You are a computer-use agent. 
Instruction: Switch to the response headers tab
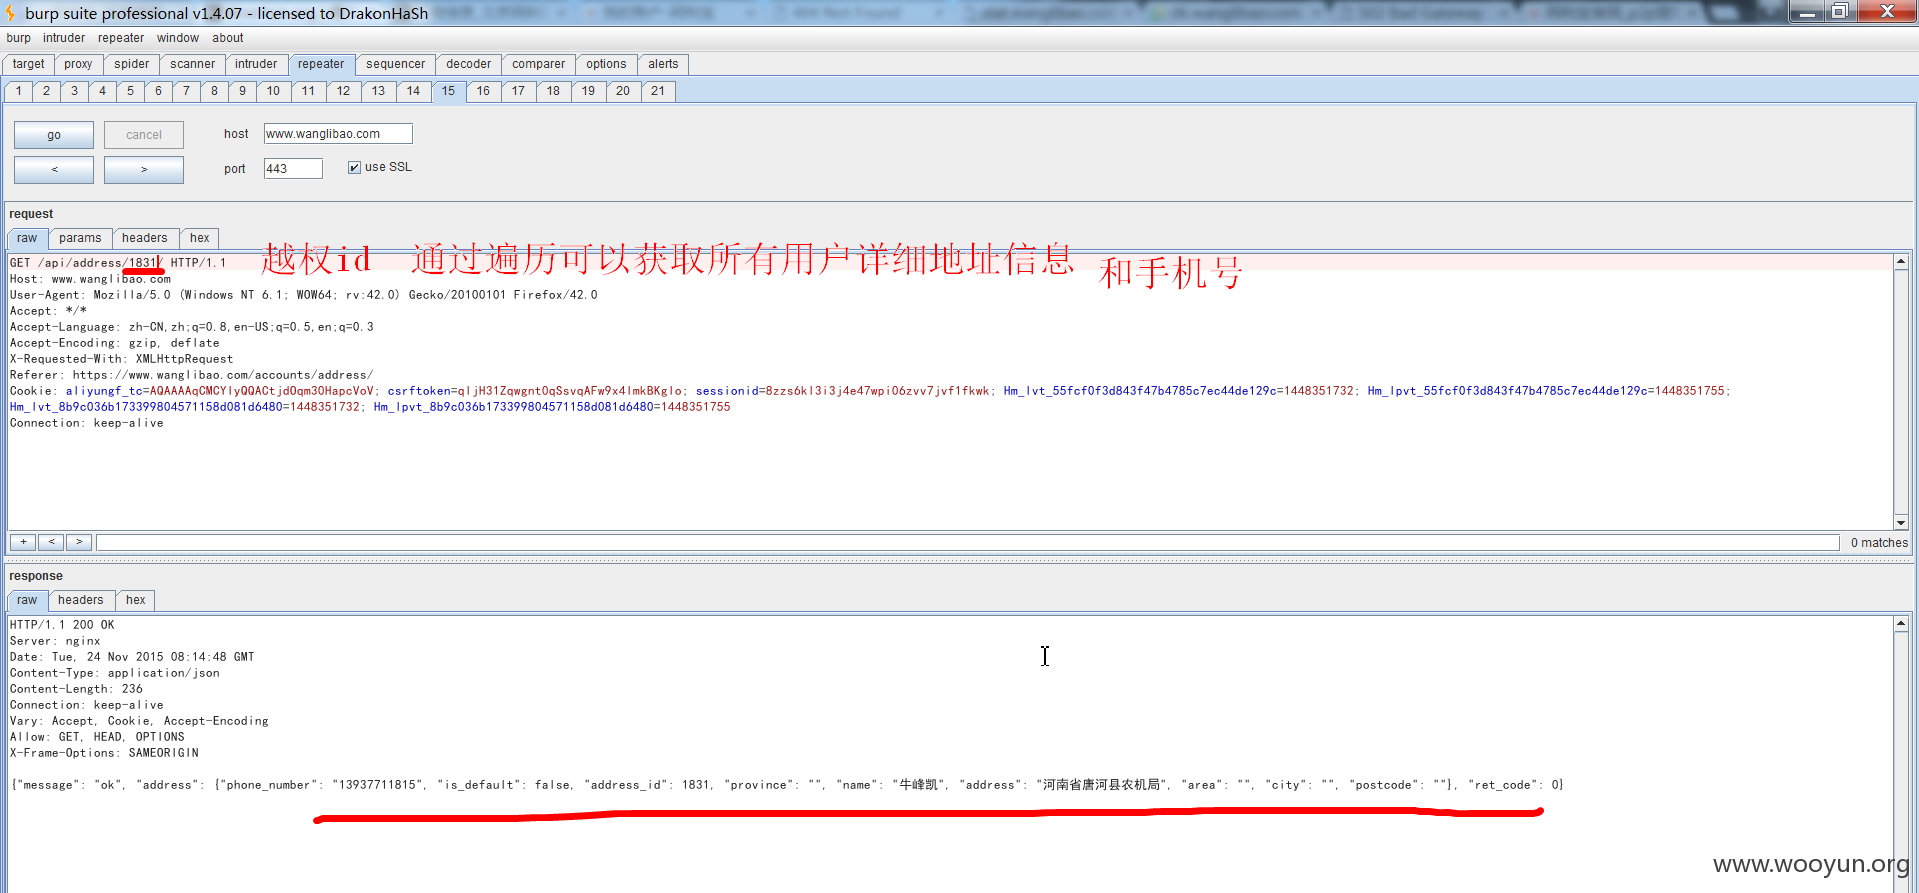(81, 600)
